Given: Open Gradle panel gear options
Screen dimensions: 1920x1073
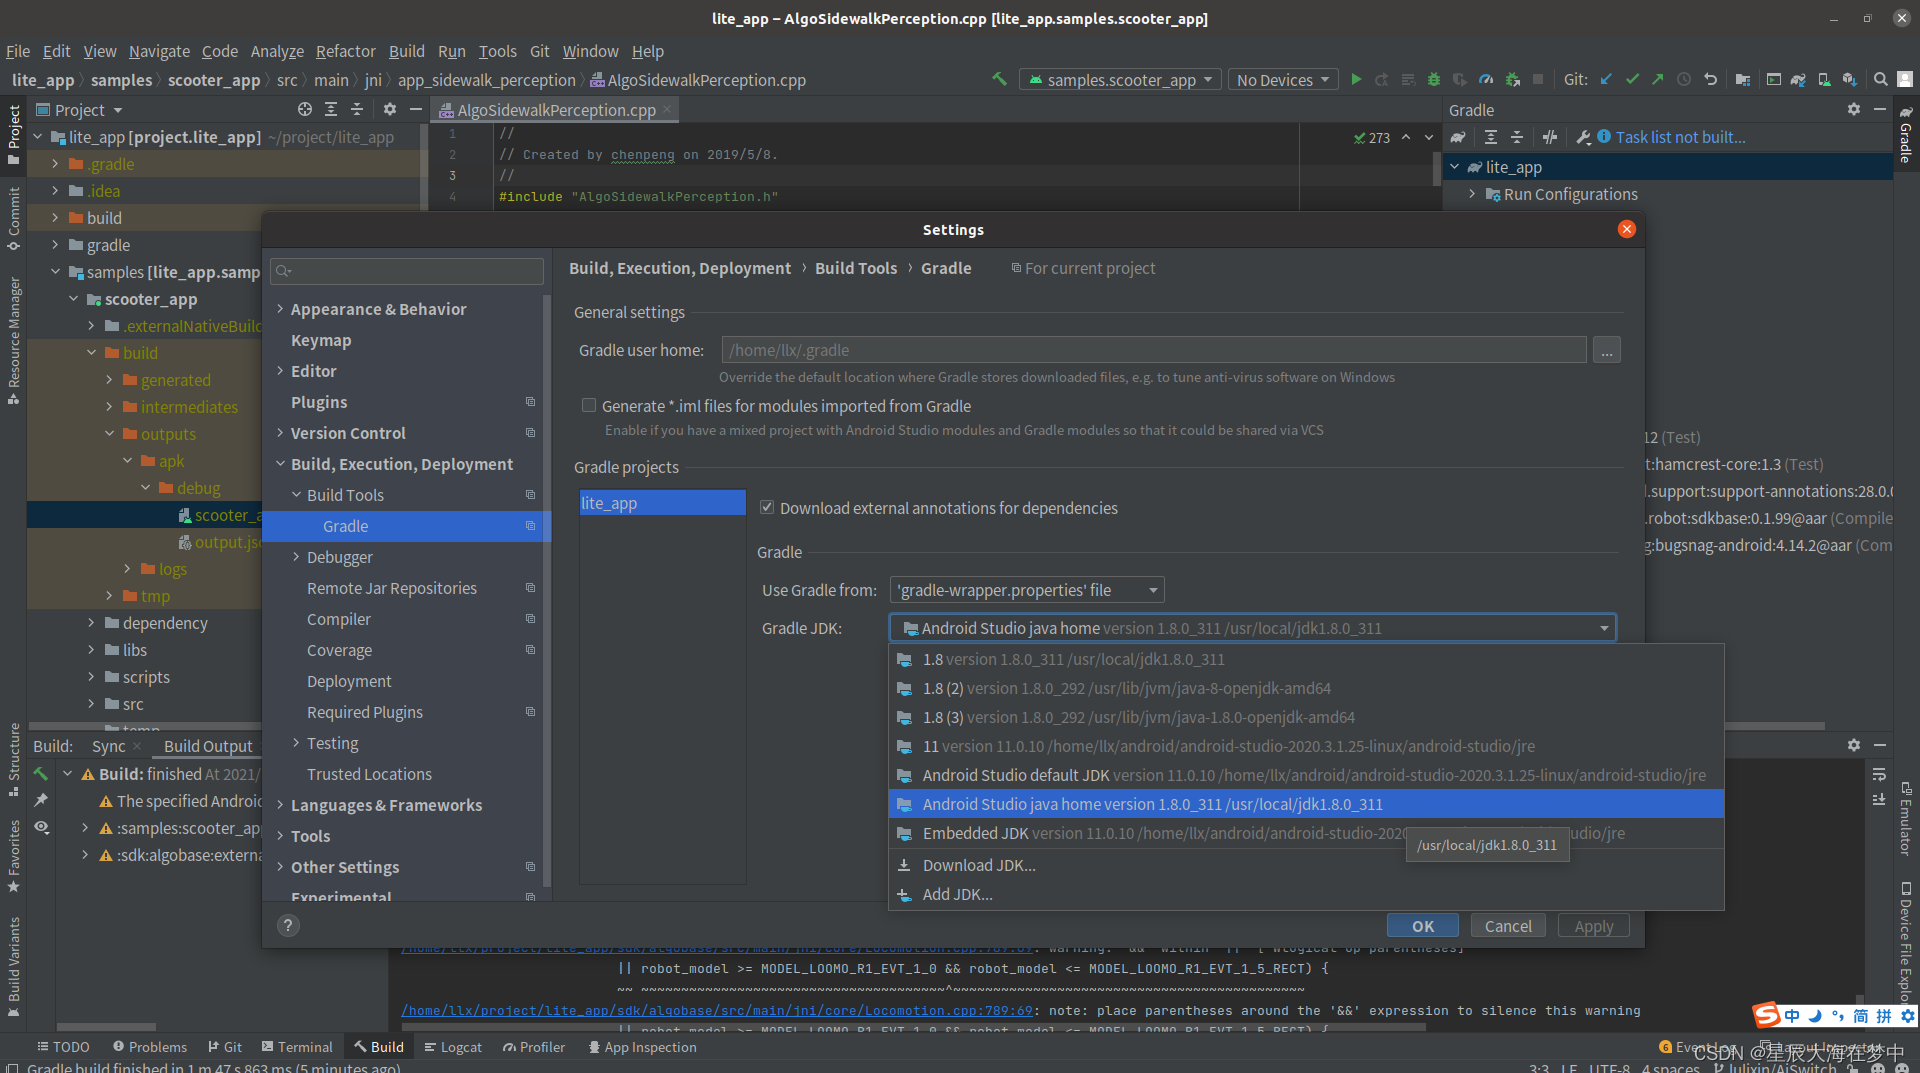Looking at the screenshot, I should 1854,109.
